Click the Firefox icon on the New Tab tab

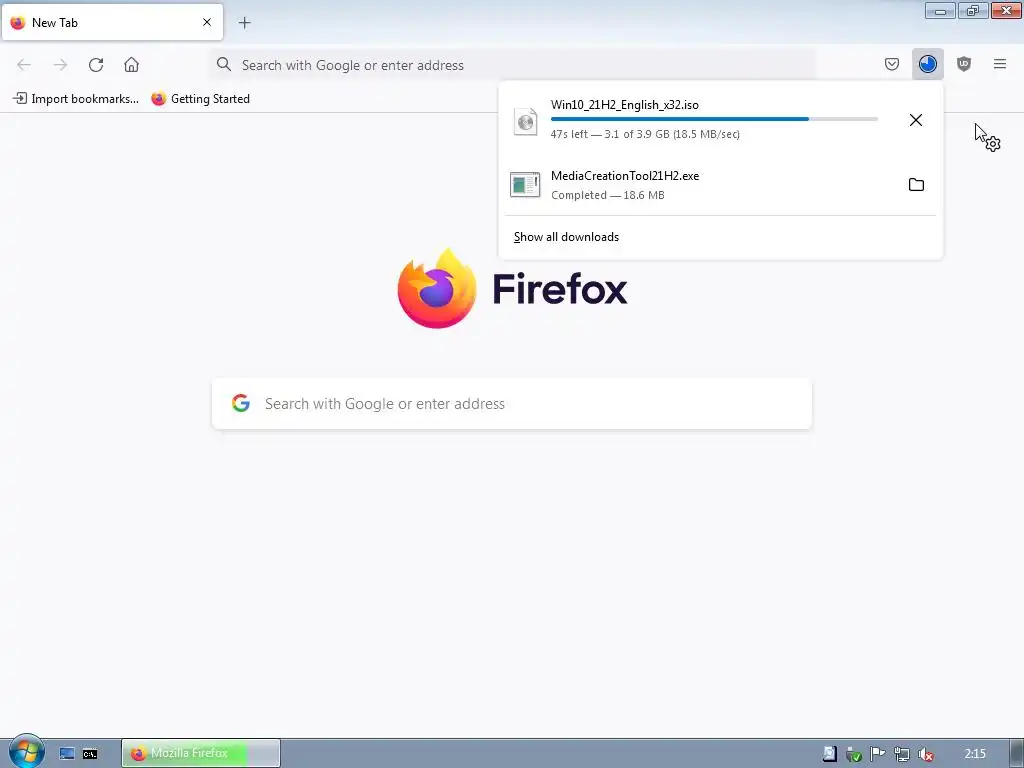click(x=18, y=22)
